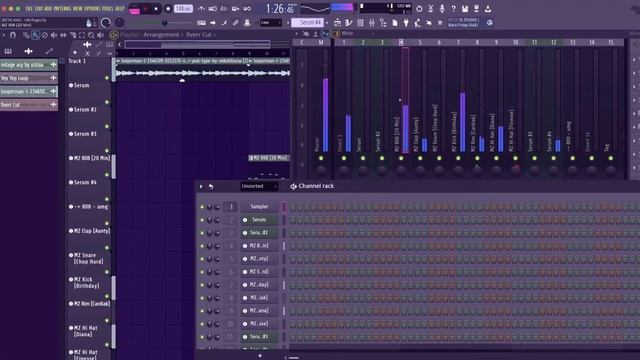The height and width of the screenshot is (360, 640).
Task: Mute the Sampler channel LED in Channel rack
Action: click(x=202, y=207)
